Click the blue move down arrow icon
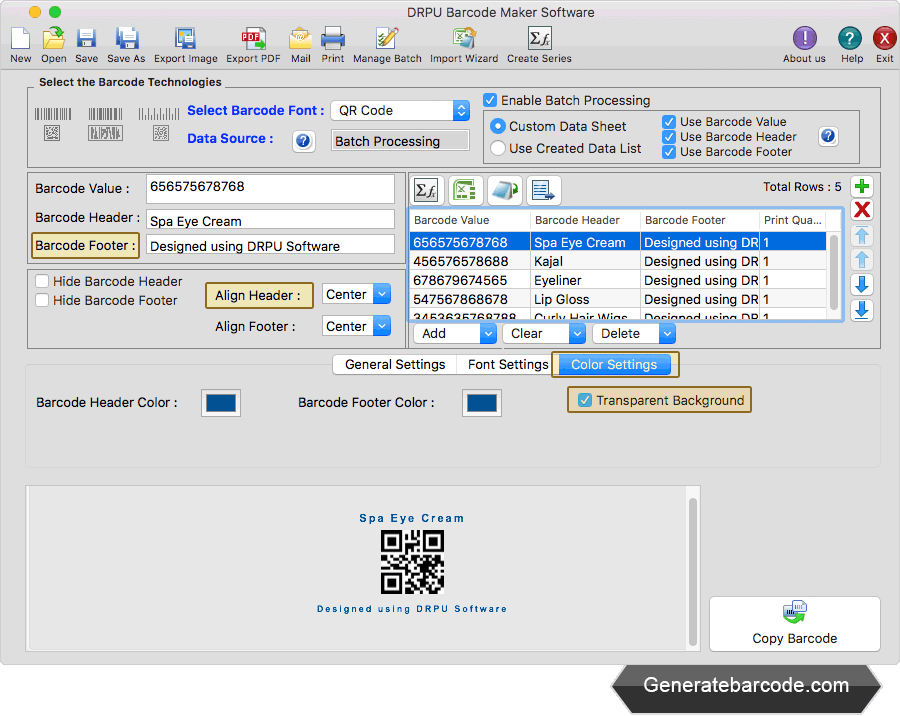The height and width of the screenshot is (716, 900). pyautogui.click(x=862, y=284)
